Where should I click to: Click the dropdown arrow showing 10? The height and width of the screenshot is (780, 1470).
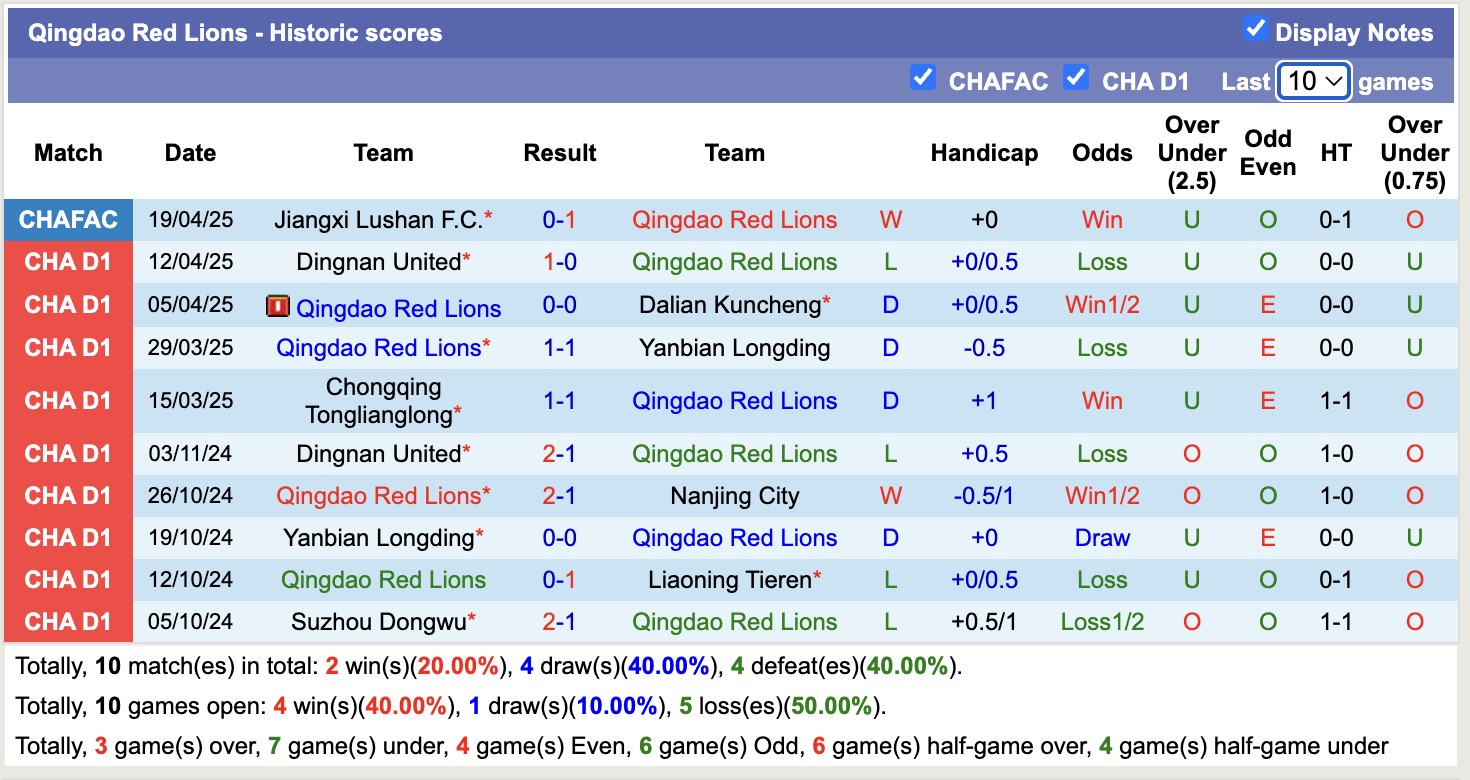[x=1336, y=81]
